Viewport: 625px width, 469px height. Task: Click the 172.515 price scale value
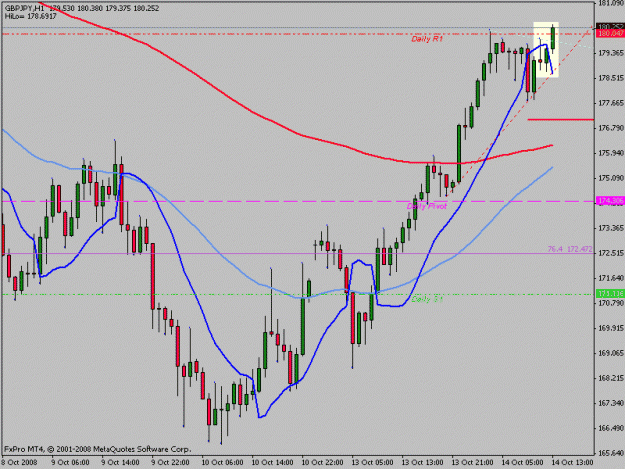[611, 253]
